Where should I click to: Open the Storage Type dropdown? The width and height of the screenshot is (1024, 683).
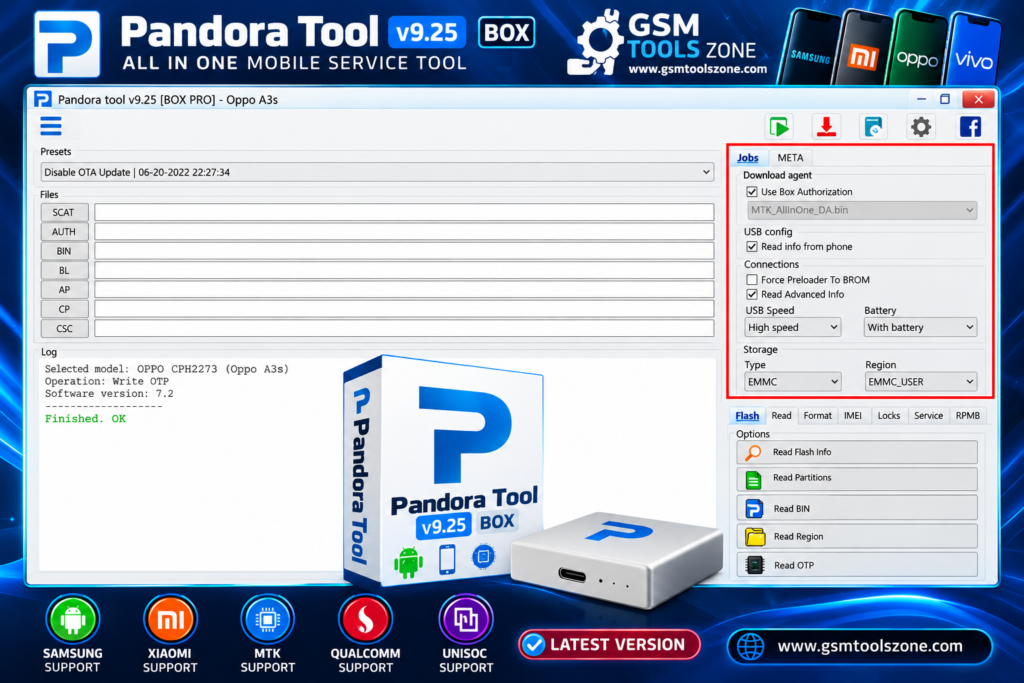pos(793,382)
